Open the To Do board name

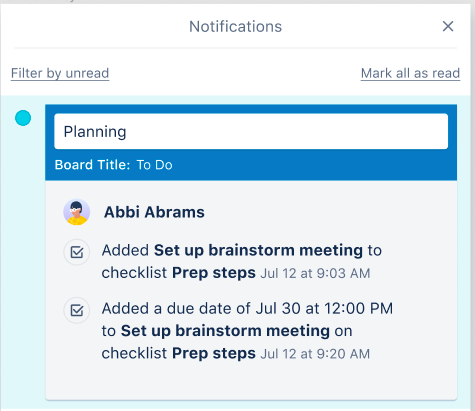(x=154, y=165)
